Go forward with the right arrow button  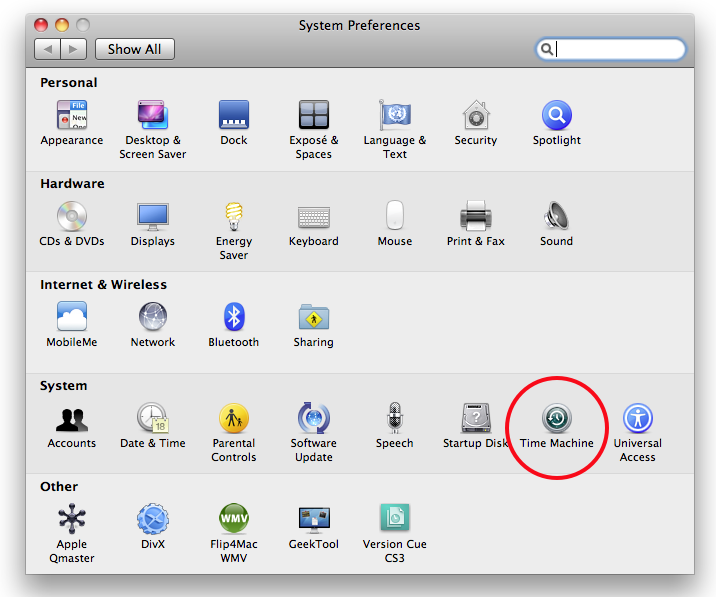click(74, 49)
